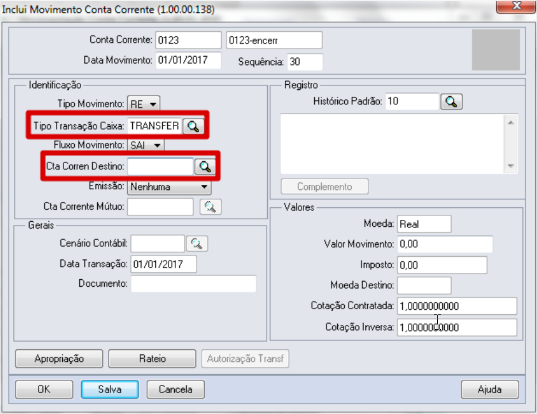Focus the Imposto field
The height and width of the screenshot is (414, 537).
click(x=442, y=265)
